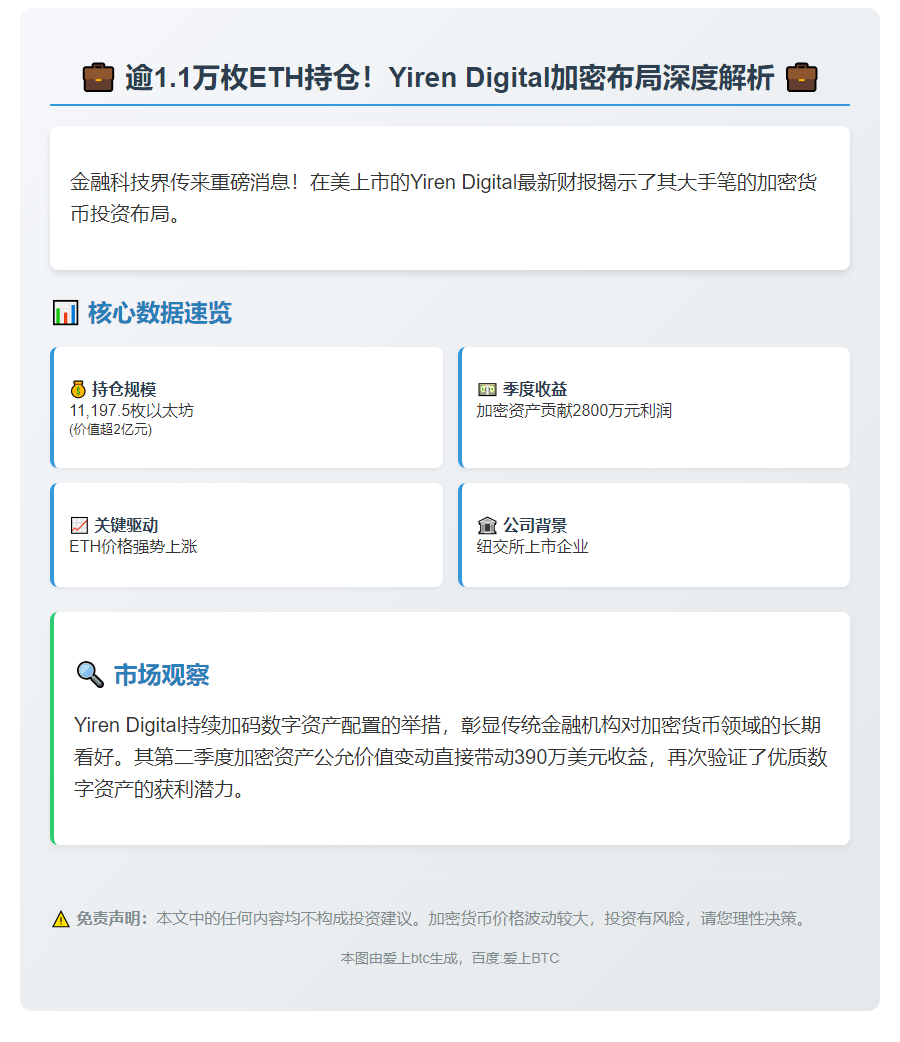Click the banknote icon beside 季度收益
Image resolution: width=900 pixels, height=1042 pixels.
pos(487,389)
